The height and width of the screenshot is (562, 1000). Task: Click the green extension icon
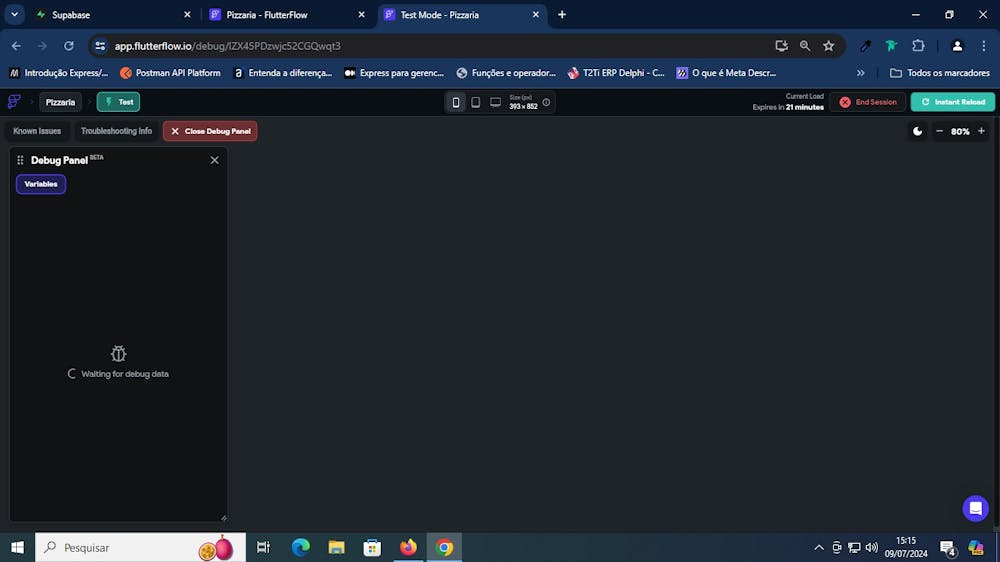coord(892,46)
